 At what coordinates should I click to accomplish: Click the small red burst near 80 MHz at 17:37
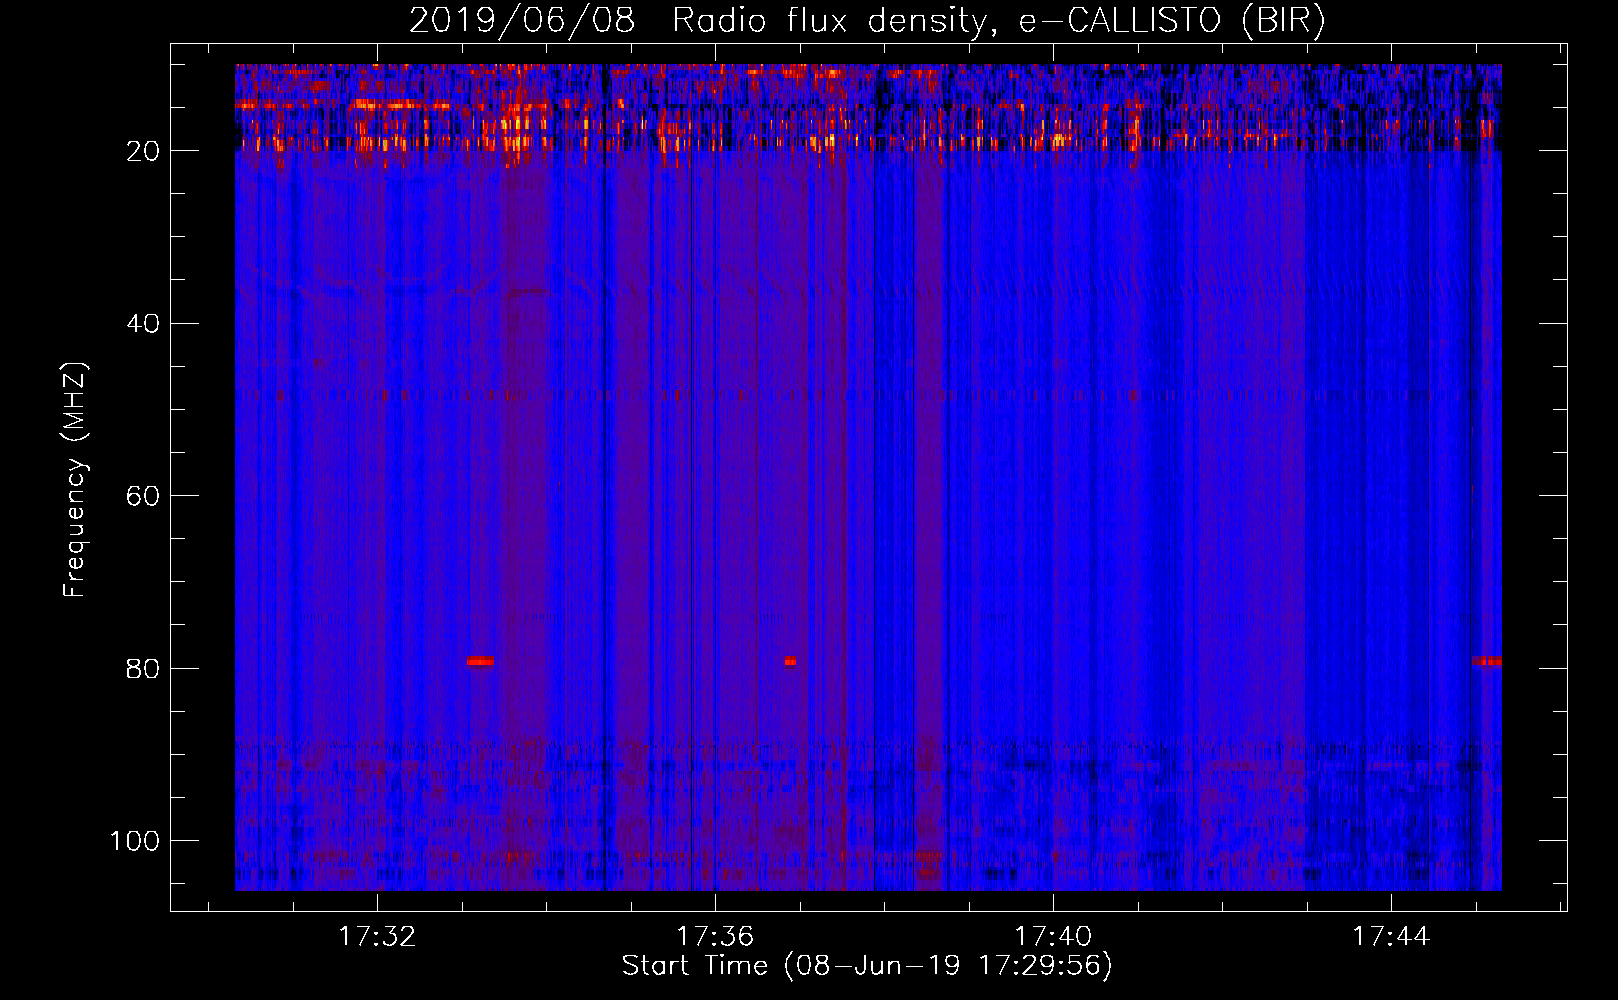click(790, 661)
